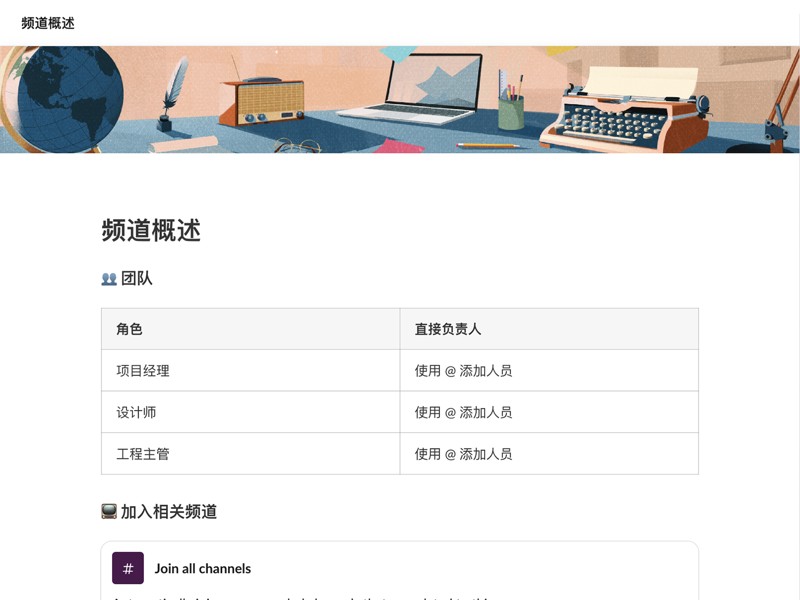Click 使用 @ 添加人员 in the 设计师 row
The height and width of the screenshot is (600, 800).
point(462,412)
